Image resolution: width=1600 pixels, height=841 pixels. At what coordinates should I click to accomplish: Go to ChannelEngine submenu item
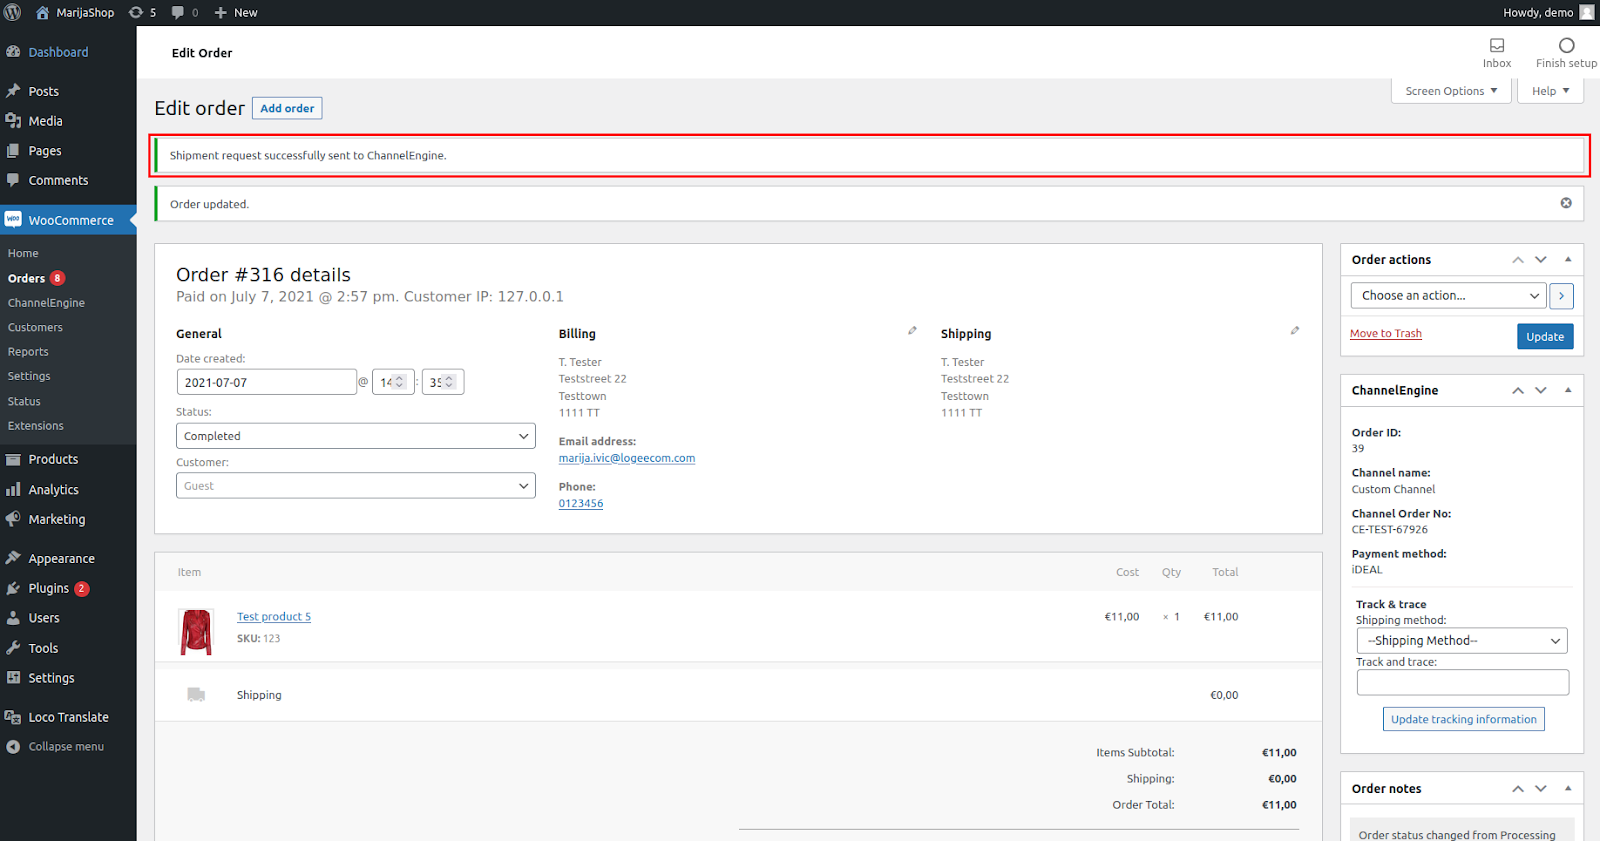(46, 303)
